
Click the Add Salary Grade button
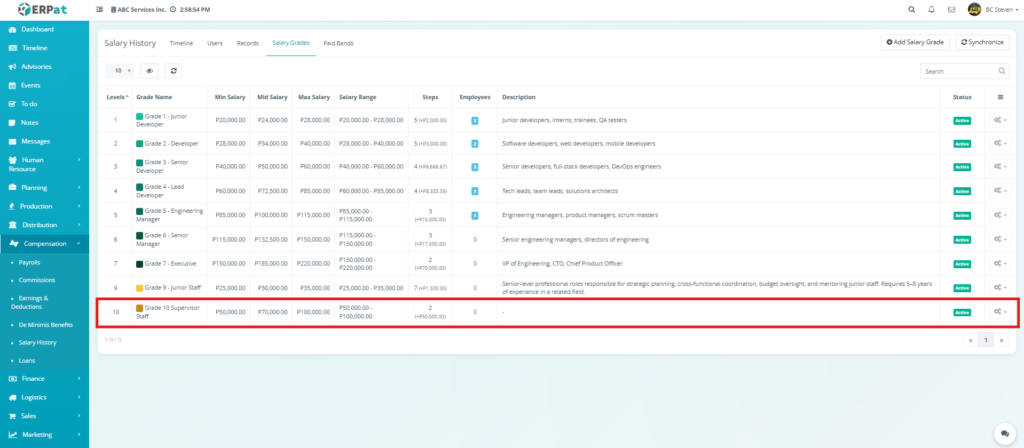915,42
